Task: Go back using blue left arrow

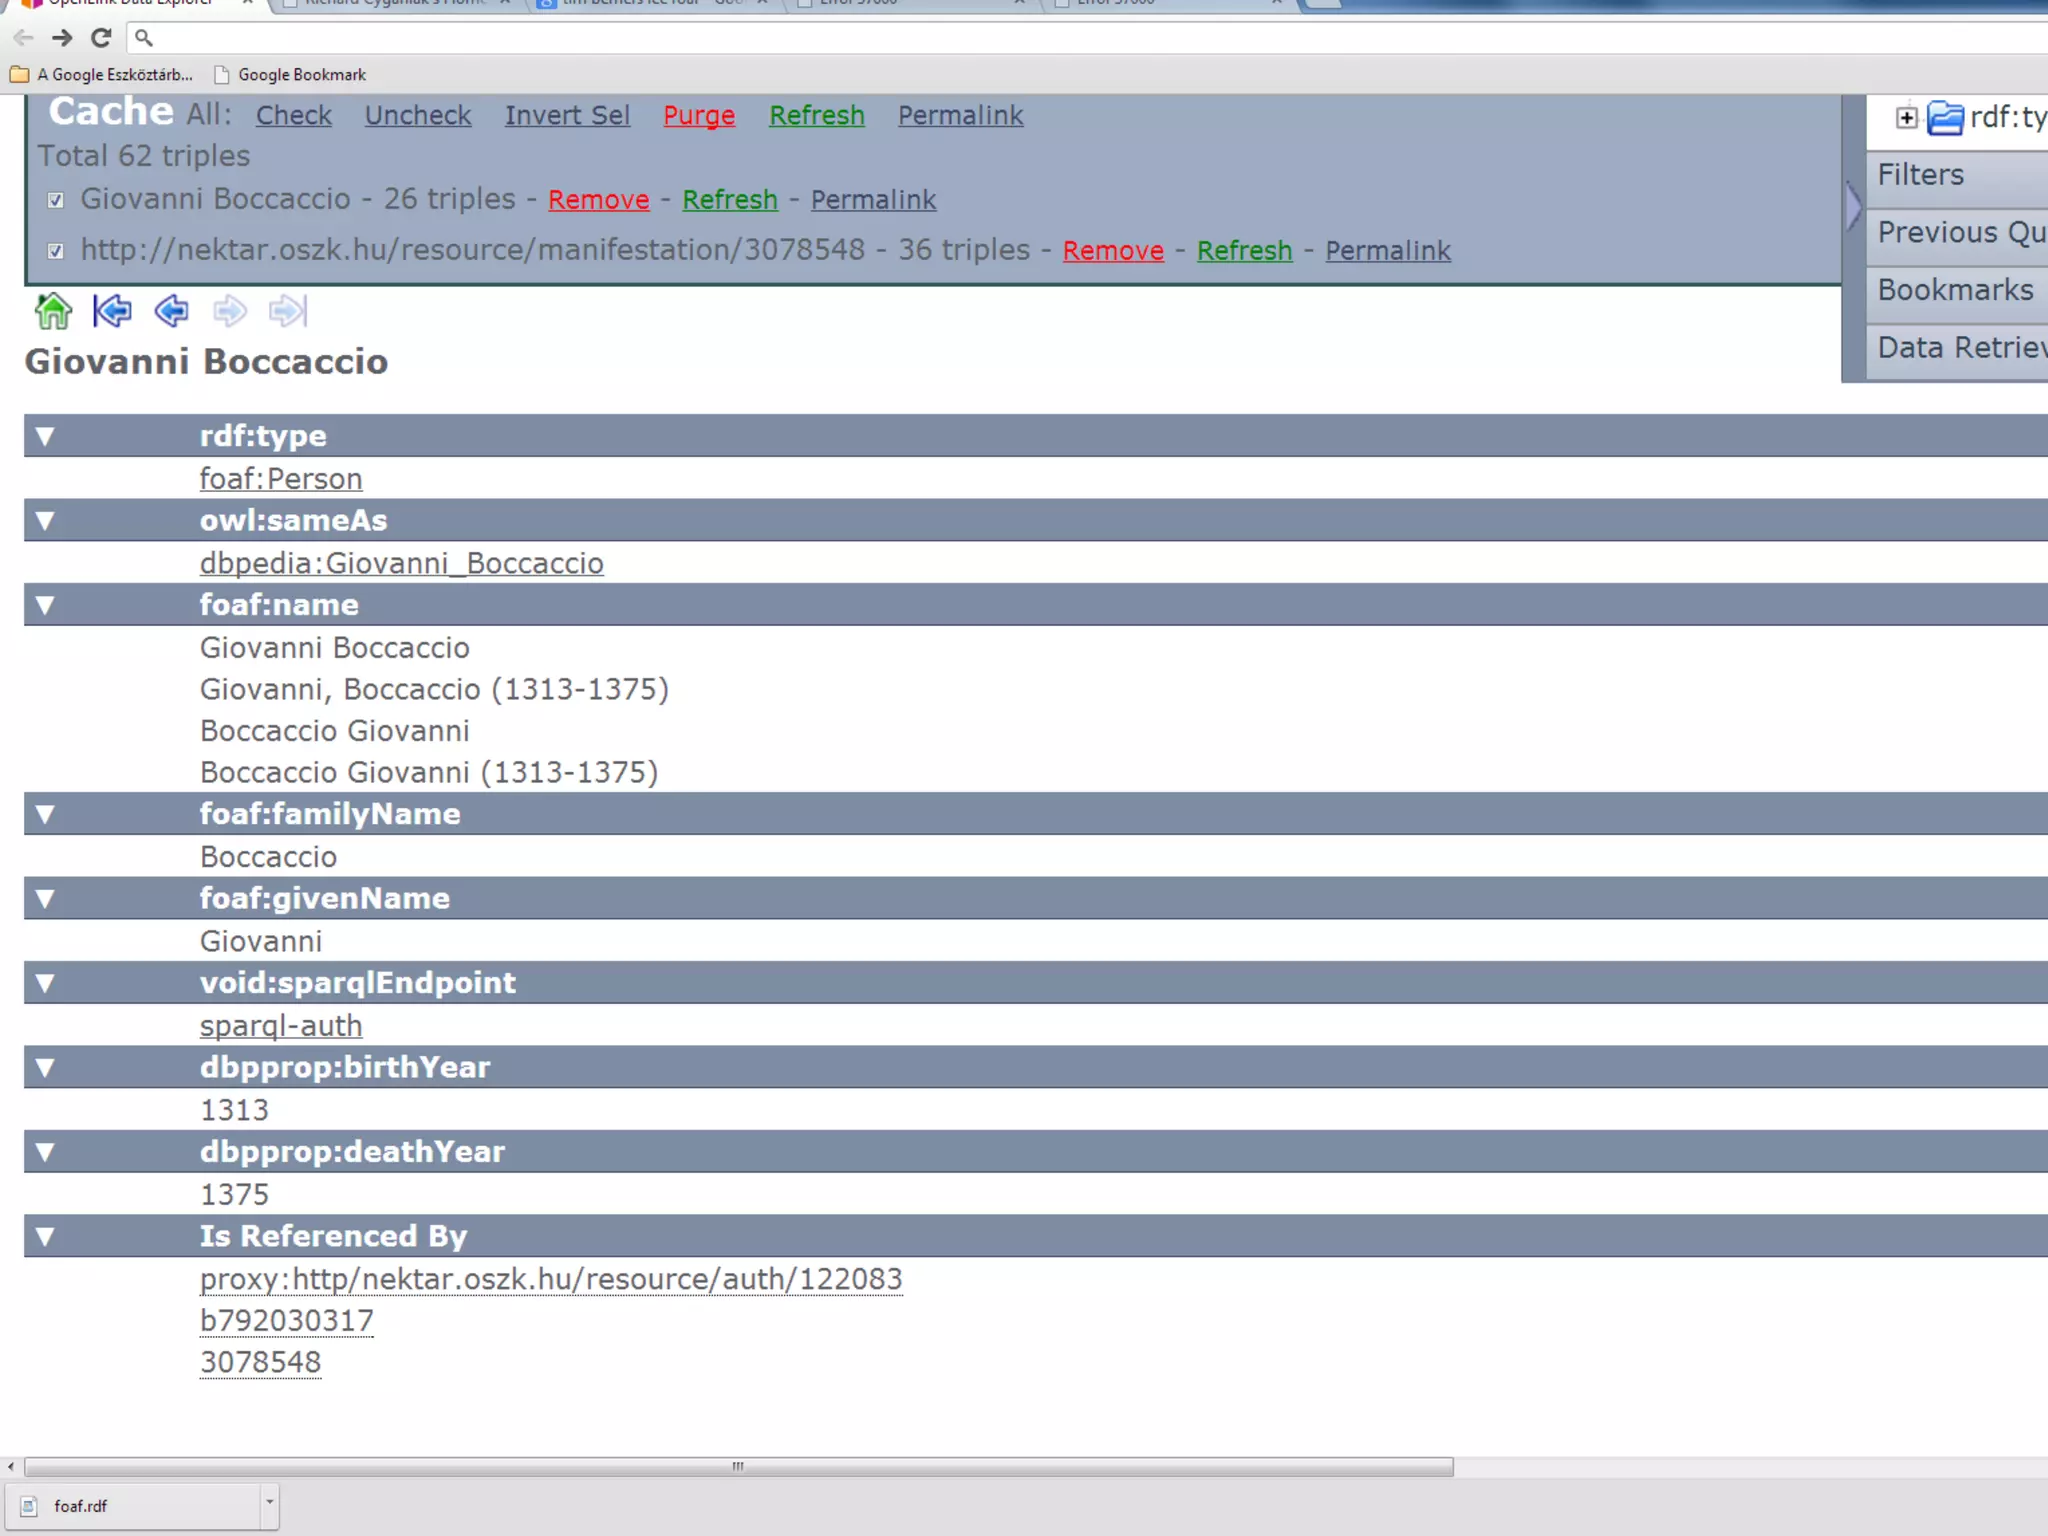Action: click(171, 311)
